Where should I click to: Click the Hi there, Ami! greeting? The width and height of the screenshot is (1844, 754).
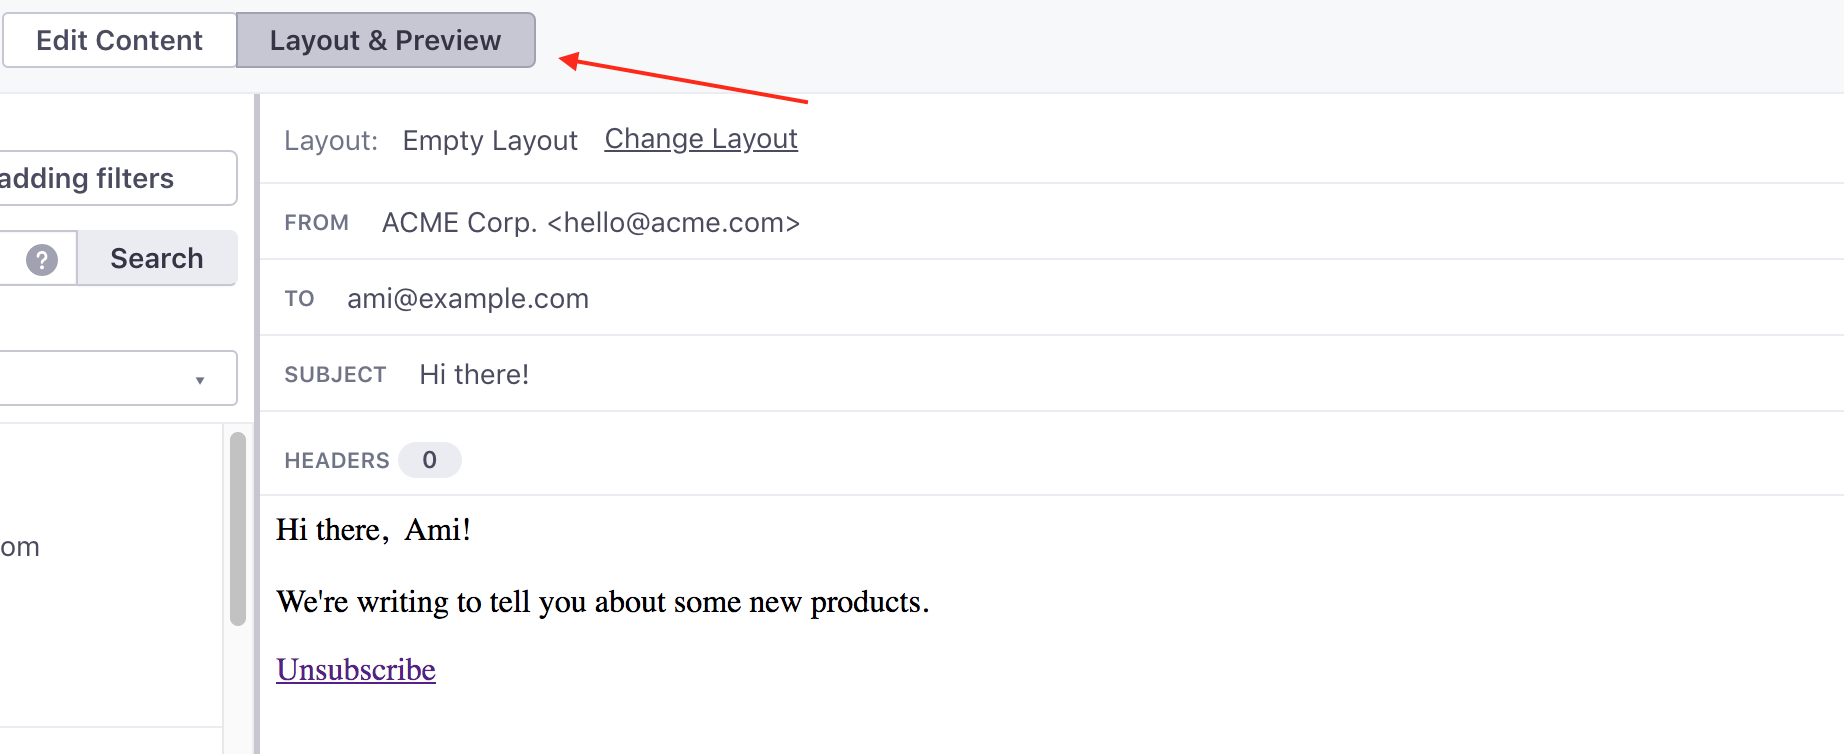point(374,529)
